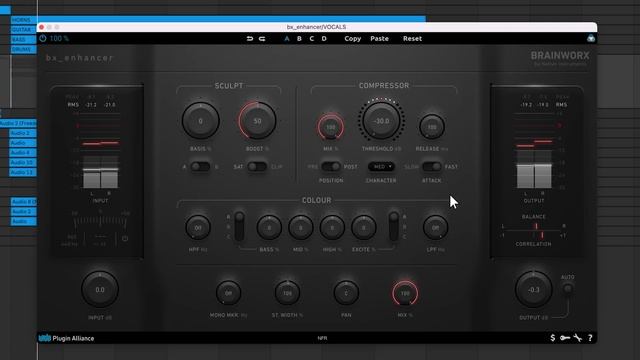Image resolution: width=640 pixels, height=360 pixels.
Task: Switch compressor position PRE/POST toggle
Action: click(331, 167)
